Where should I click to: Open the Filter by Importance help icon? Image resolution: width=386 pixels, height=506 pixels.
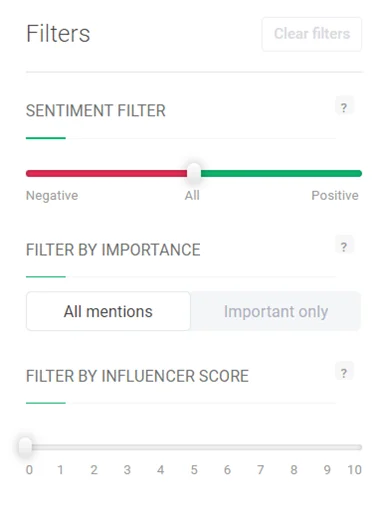(x=344, y=246)
